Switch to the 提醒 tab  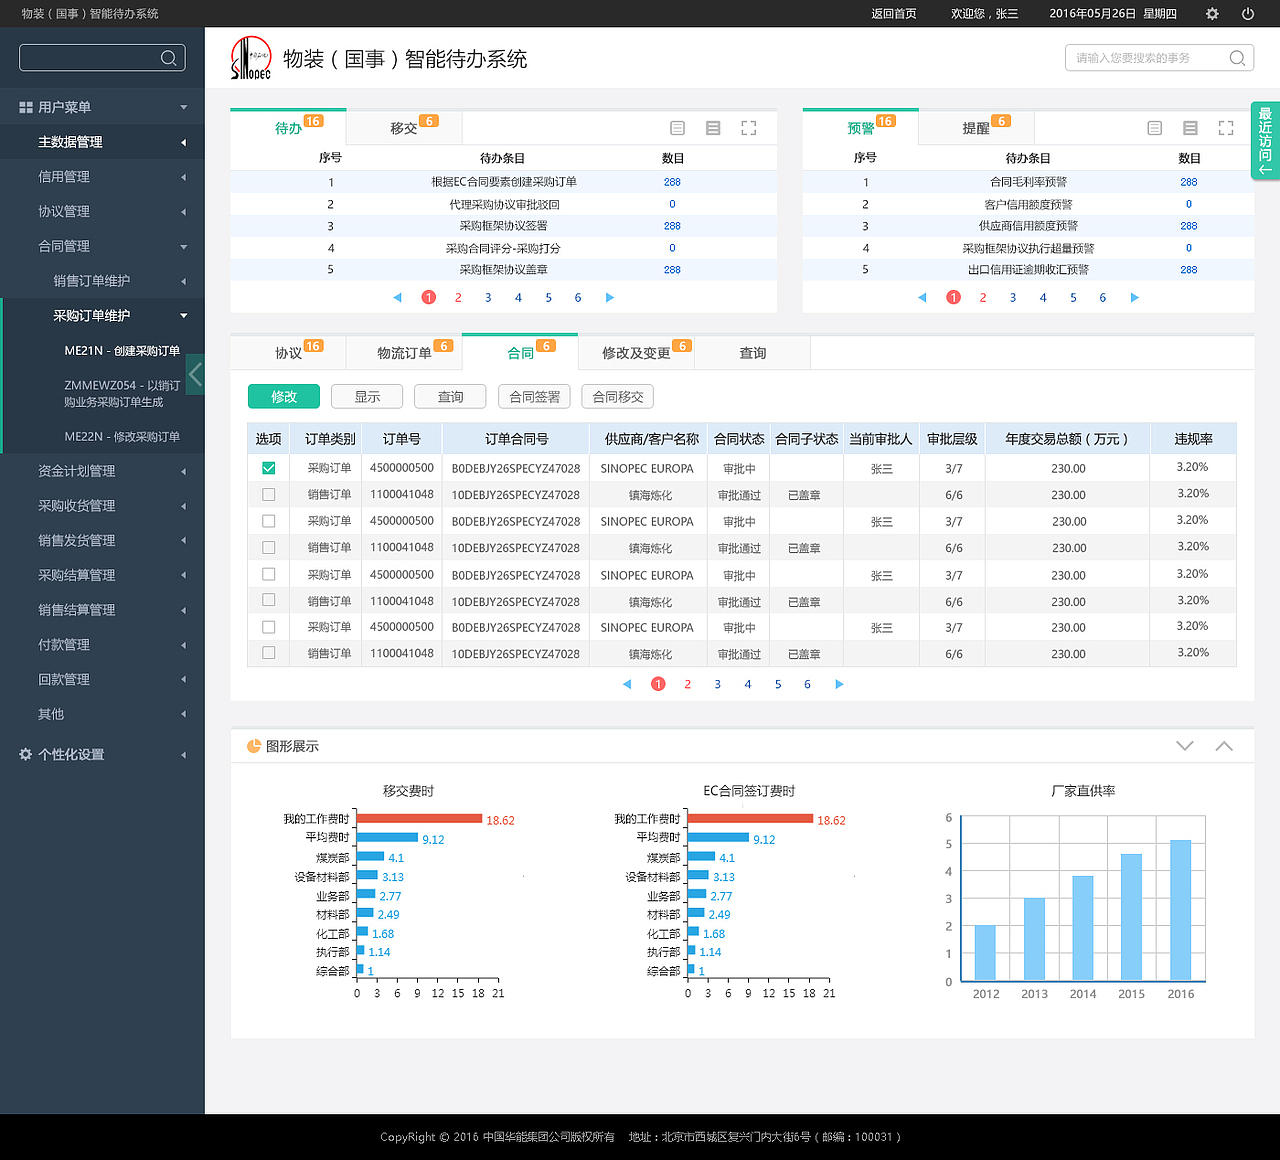pos(975,127)
